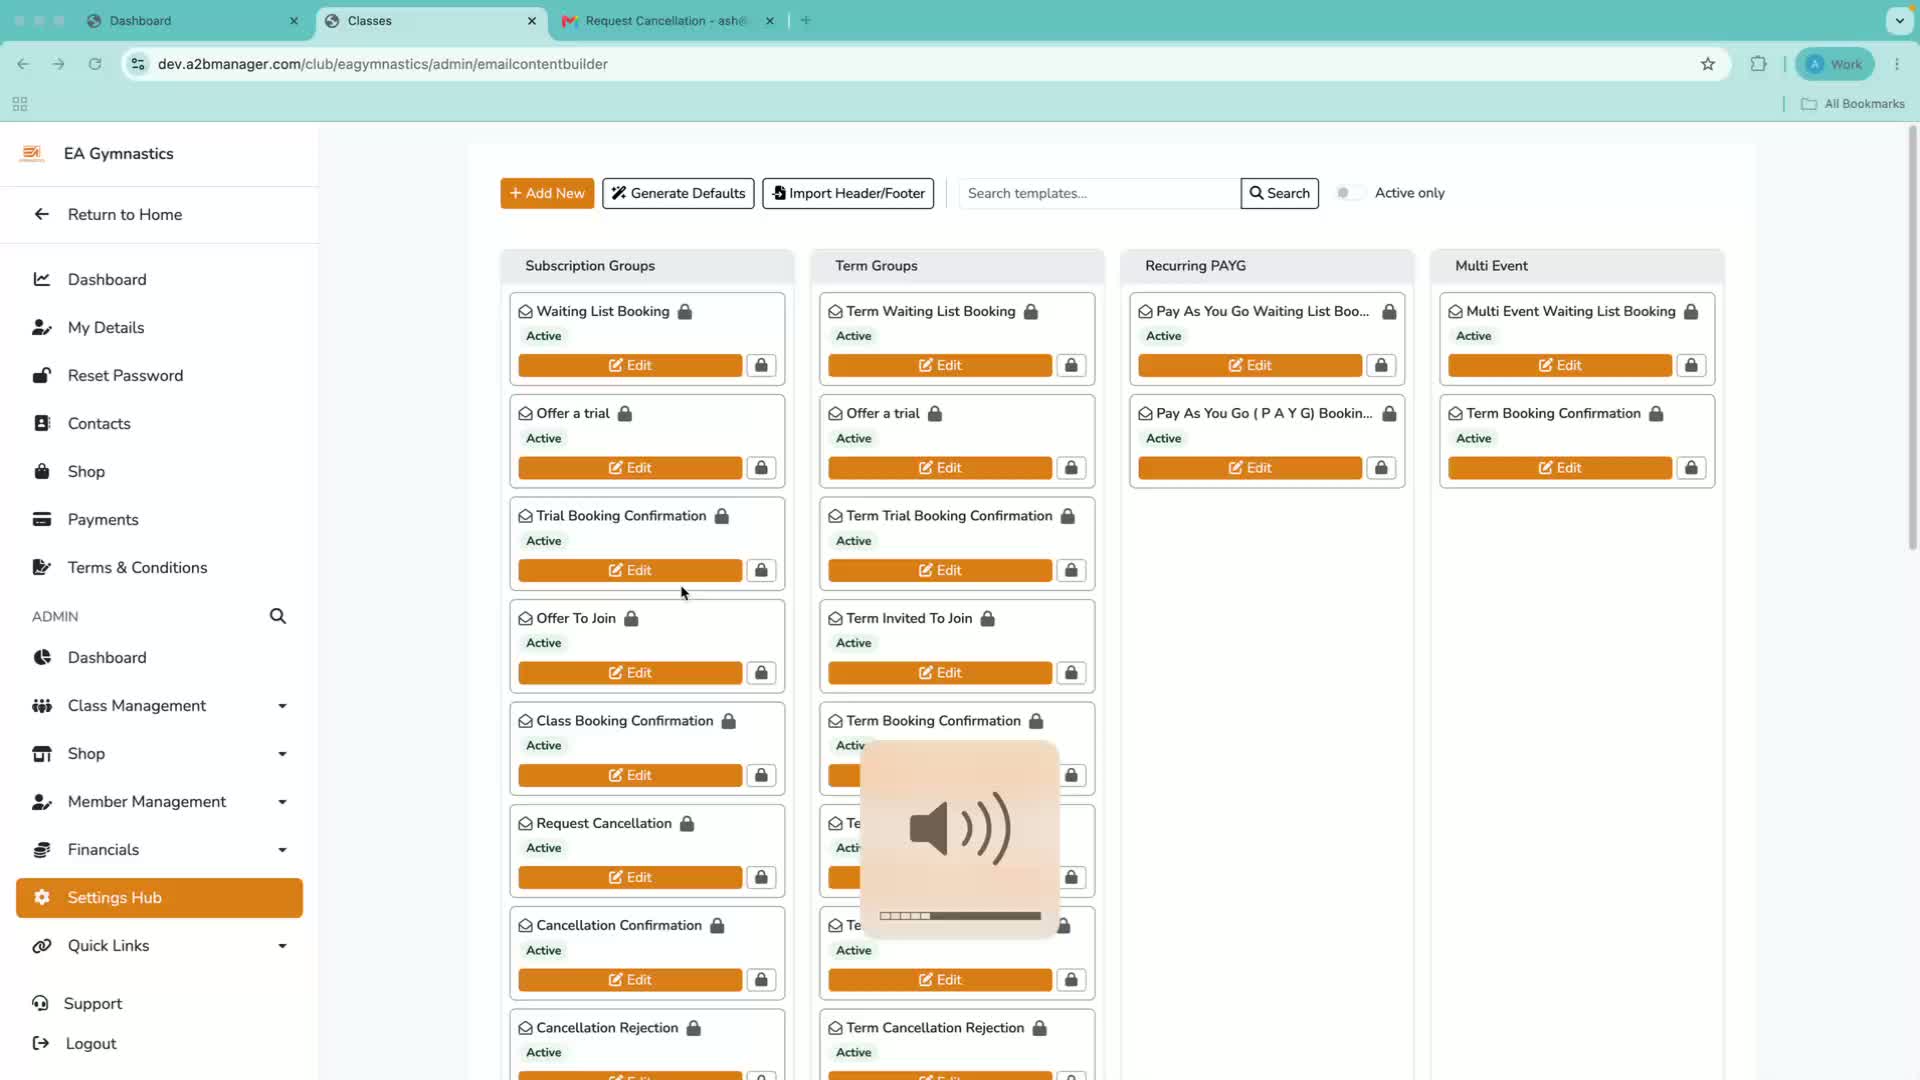Screen dimensions: 1920x1080
Task: Reload the page with the refresh icon
Action: (95, 64)
